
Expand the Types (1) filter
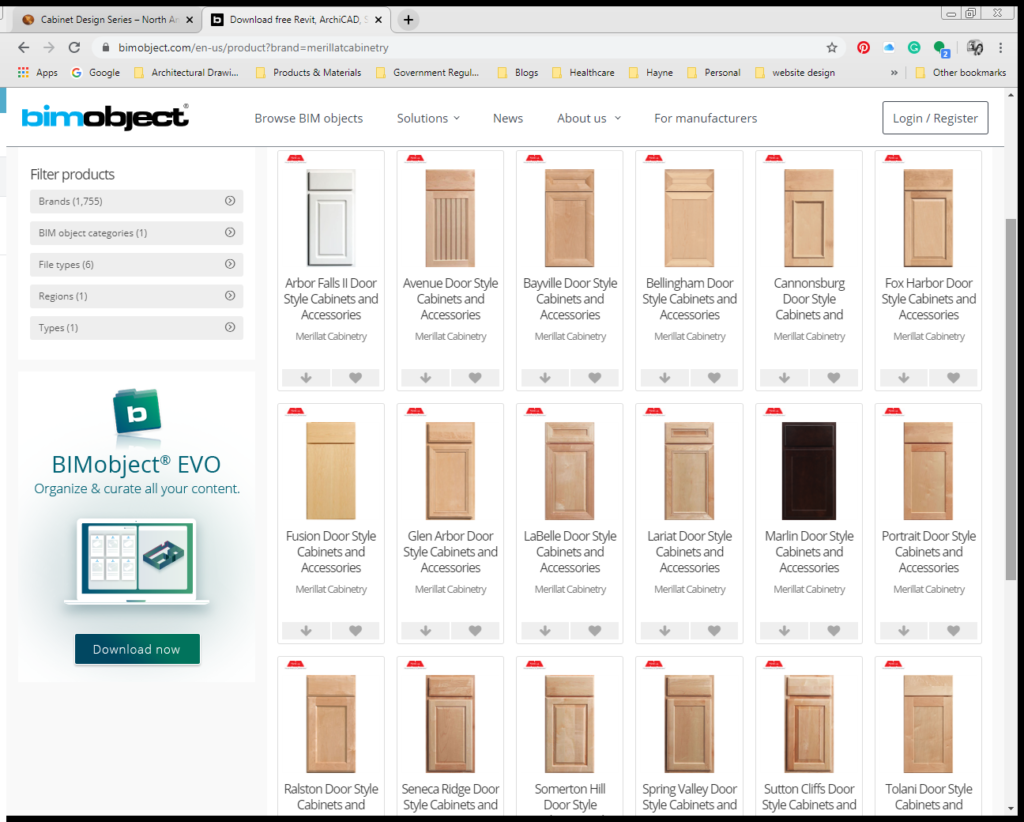point(136,328)
